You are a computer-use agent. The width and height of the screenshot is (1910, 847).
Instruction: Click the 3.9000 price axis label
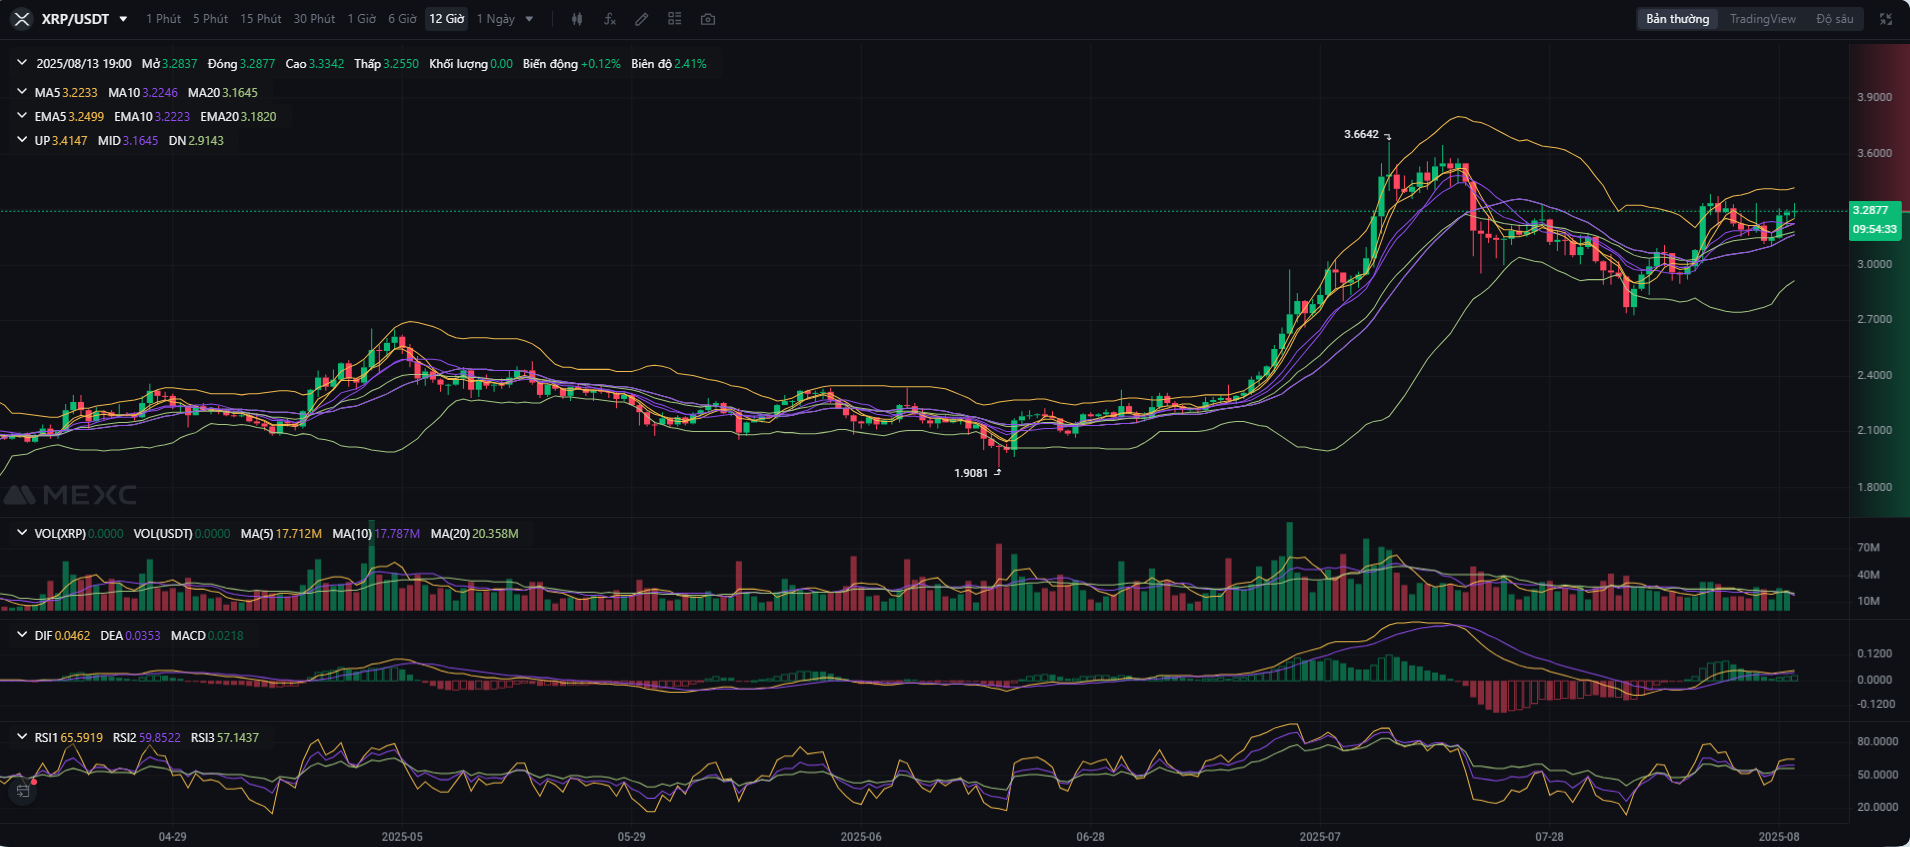[x=1874, y=97]
